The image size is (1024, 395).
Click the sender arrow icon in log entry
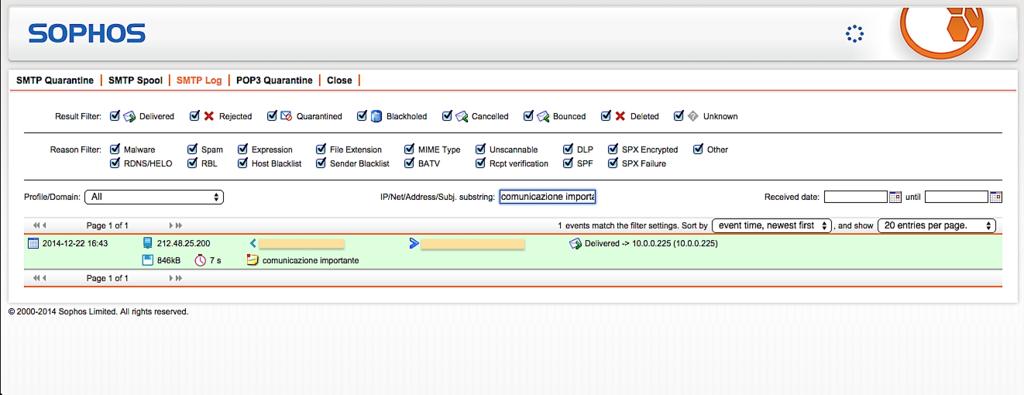253,244
